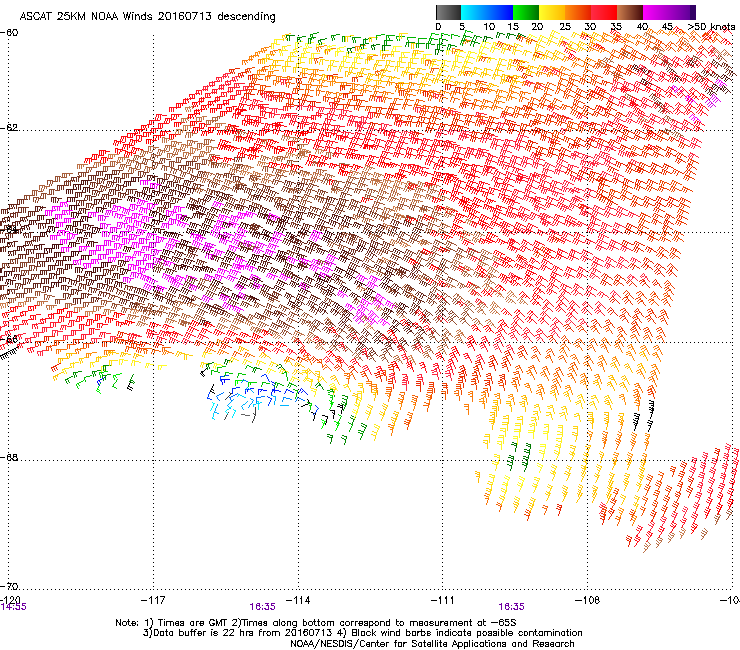Click the '-60' latitude label
Image resolution: width=740 pixels, height=650 pixels.
pos(9,33)
